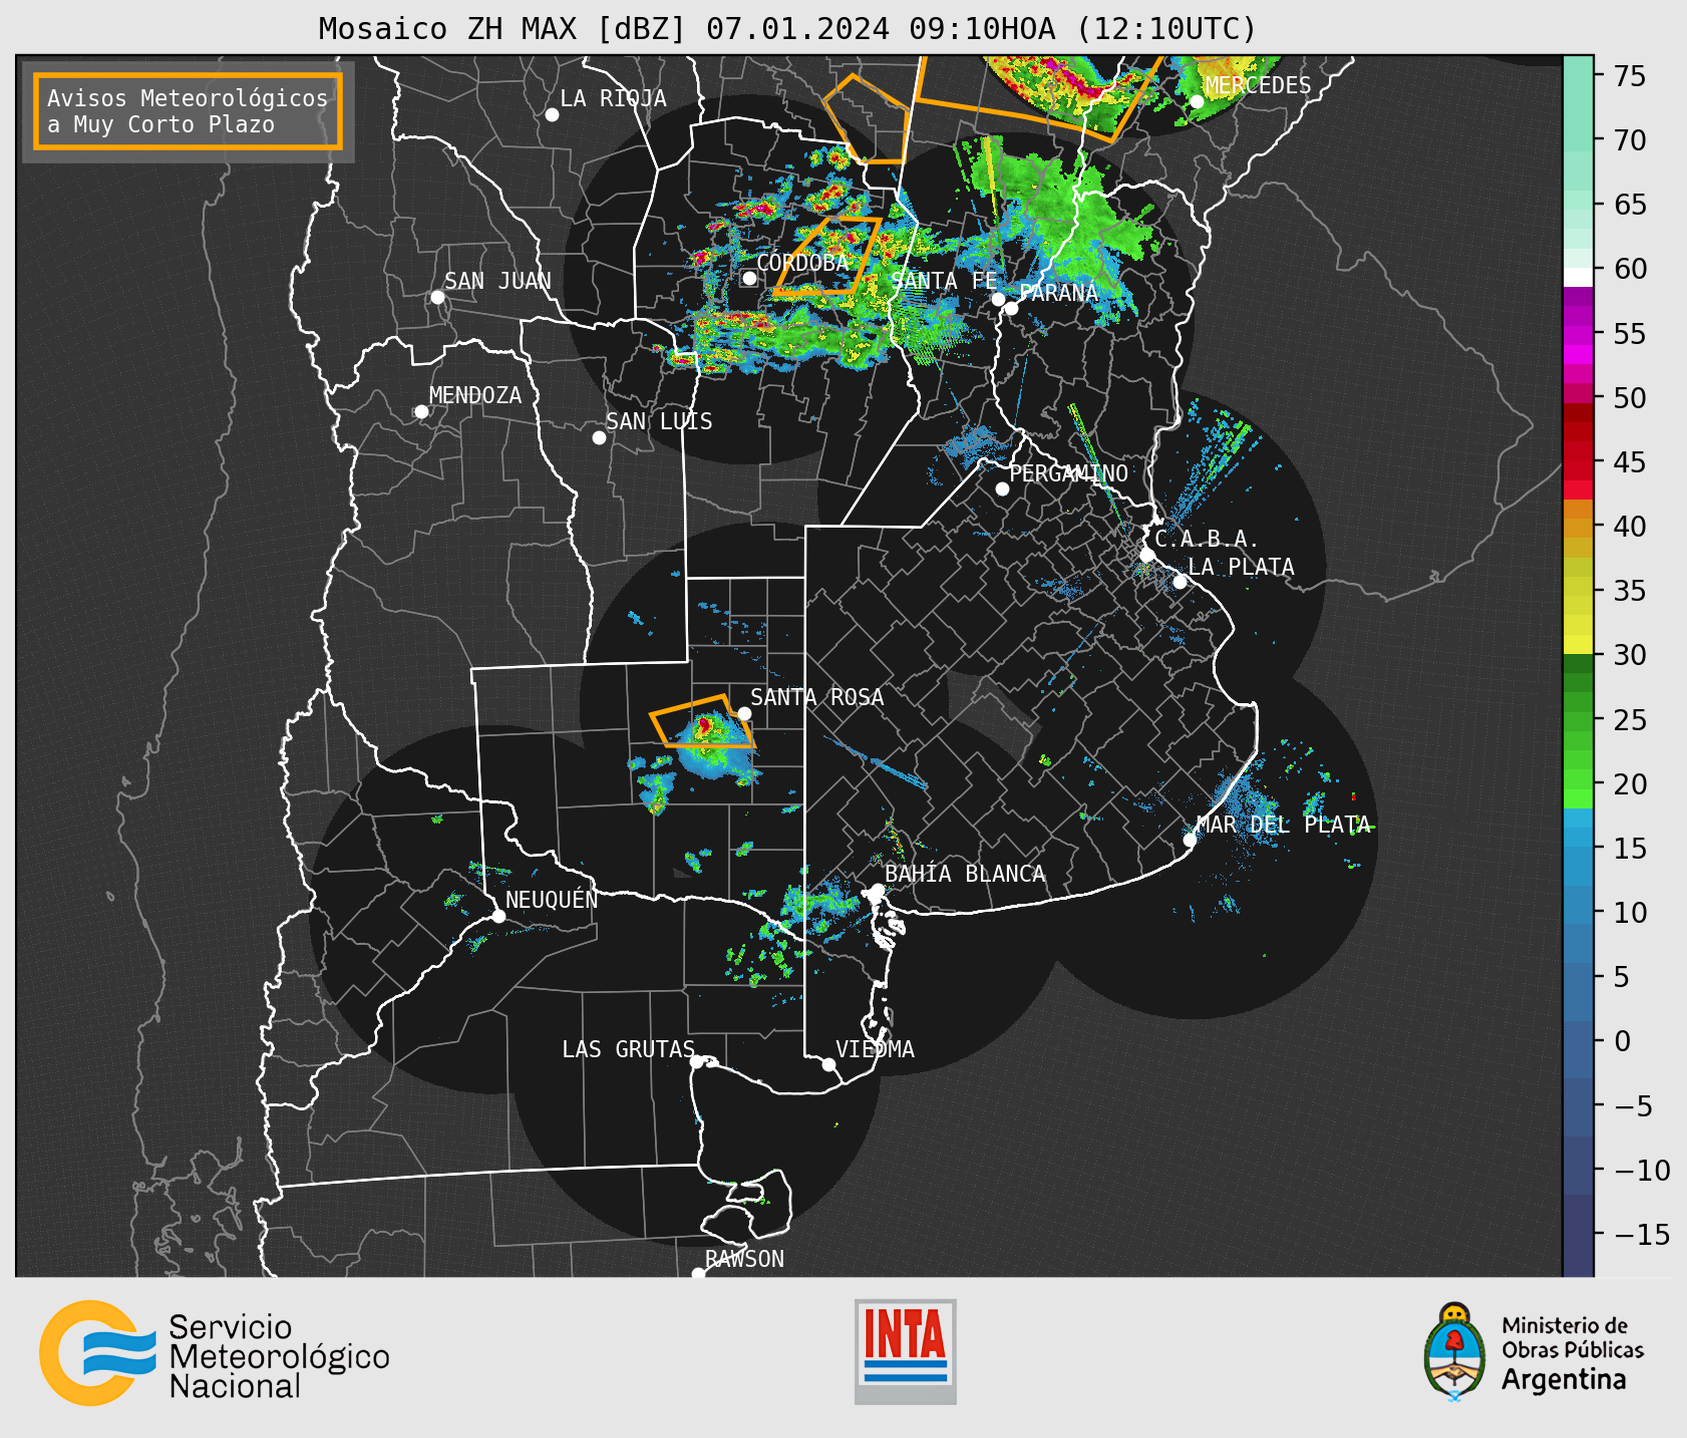
Task: Click the Rawson city marker dot
Action: click(698, 1274)
